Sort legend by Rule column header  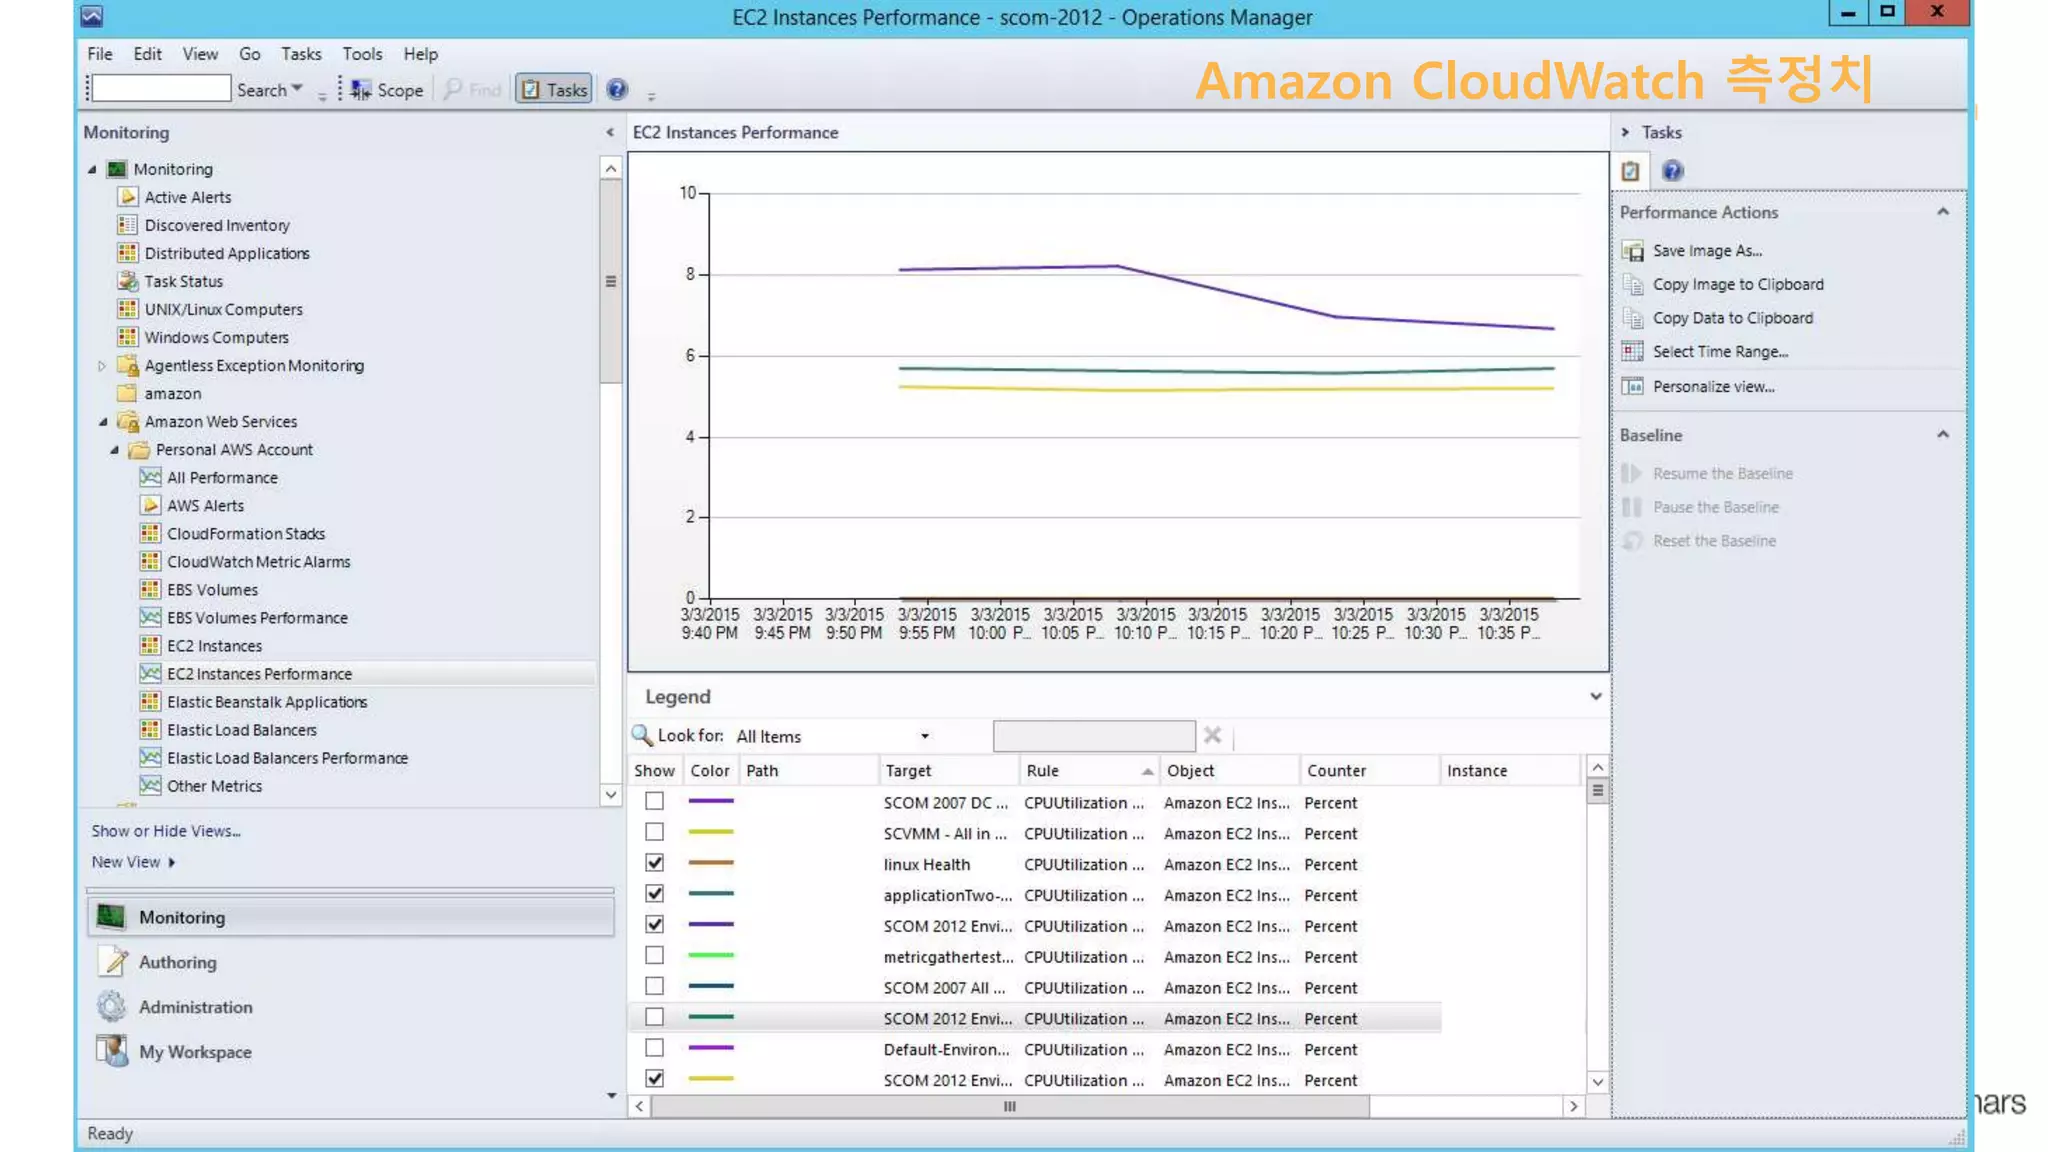click(1089, 770)
